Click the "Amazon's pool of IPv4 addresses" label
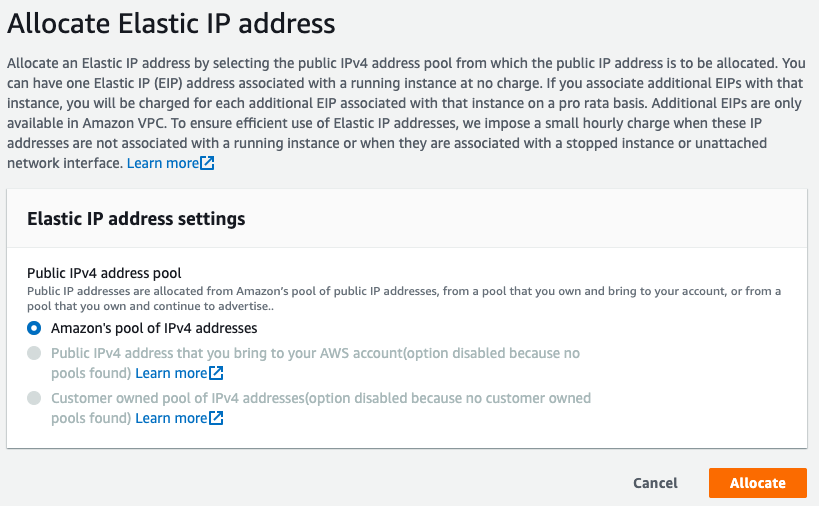Image resolution: width=819 pixels, height=506 pixels. click(x=154, y=328)
